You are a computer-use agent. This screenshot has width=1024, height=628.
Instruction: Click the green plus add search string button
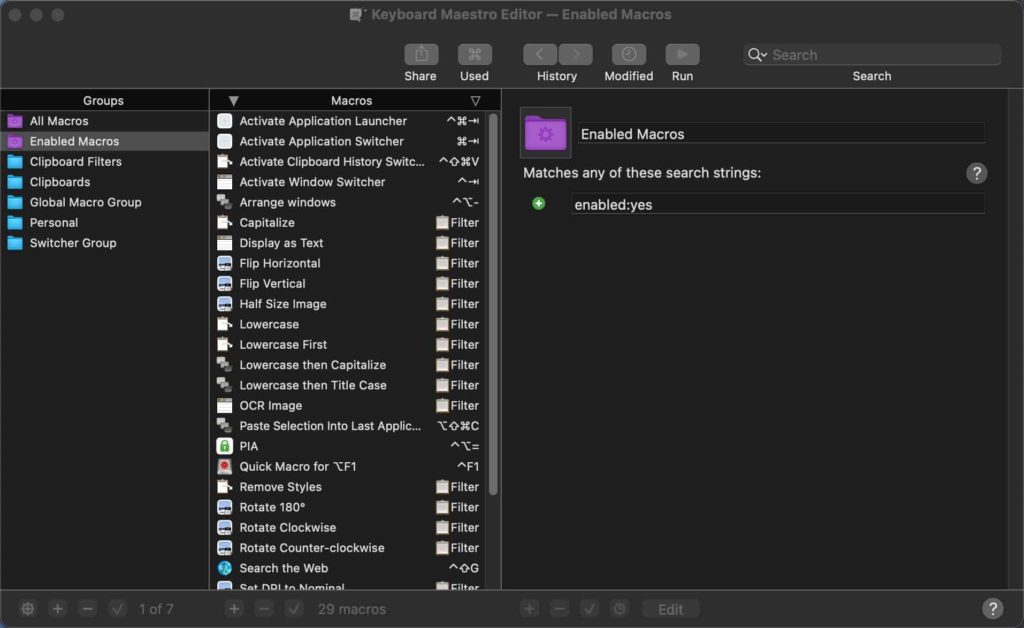[538, 204]
